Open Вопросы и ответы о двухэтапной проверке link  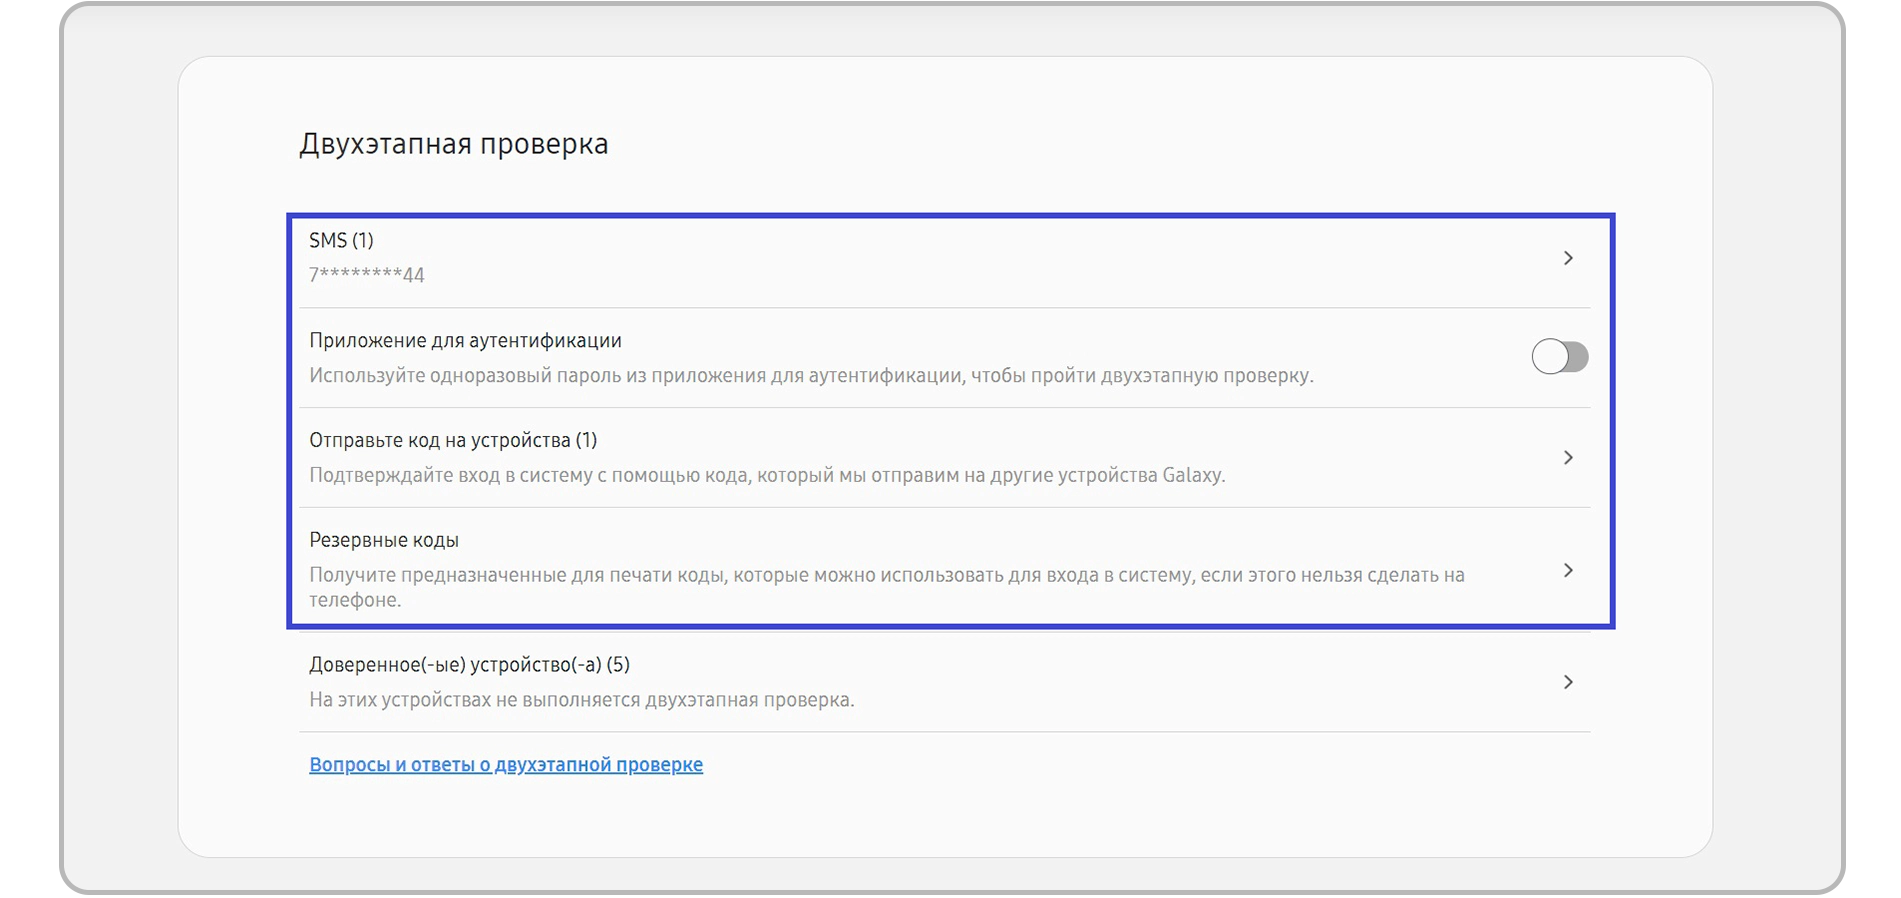[505, 765]
